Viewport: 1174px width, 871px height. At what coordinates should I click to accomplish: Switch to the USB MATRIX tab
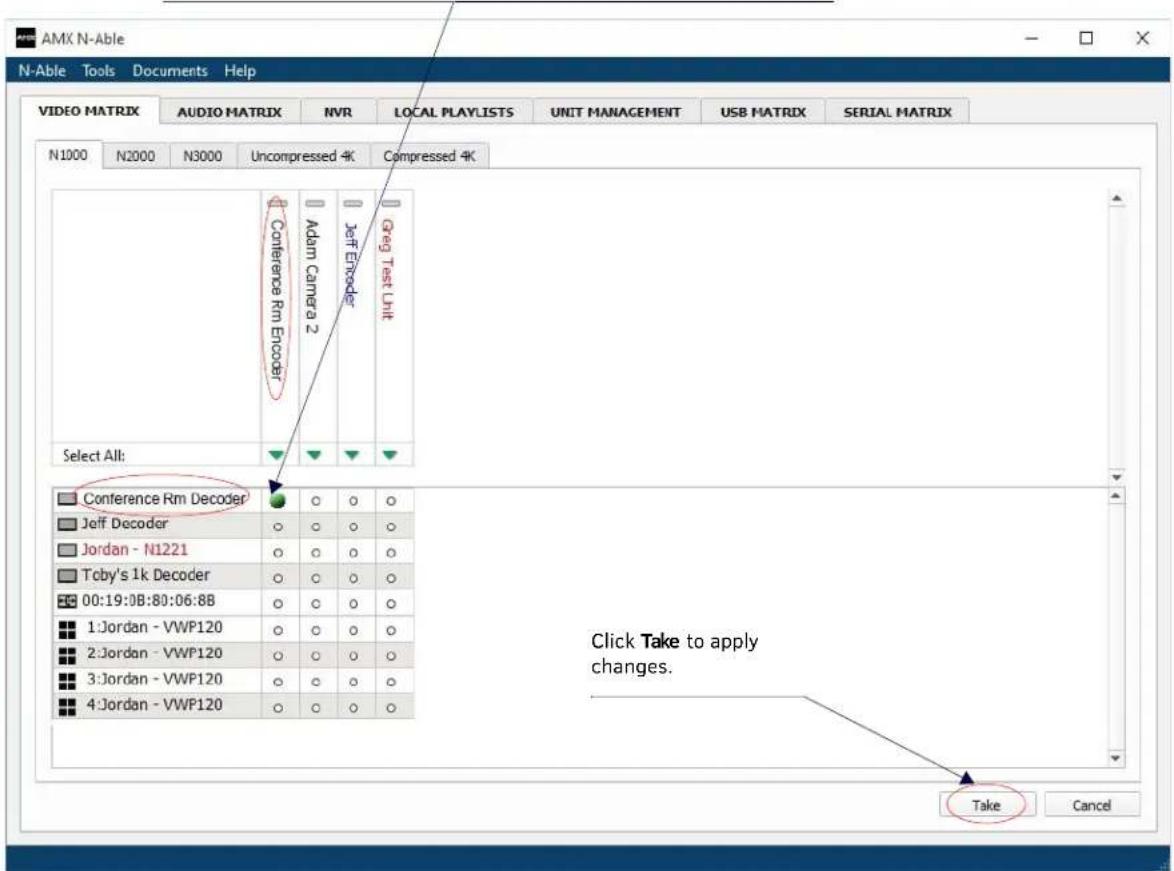763,112
